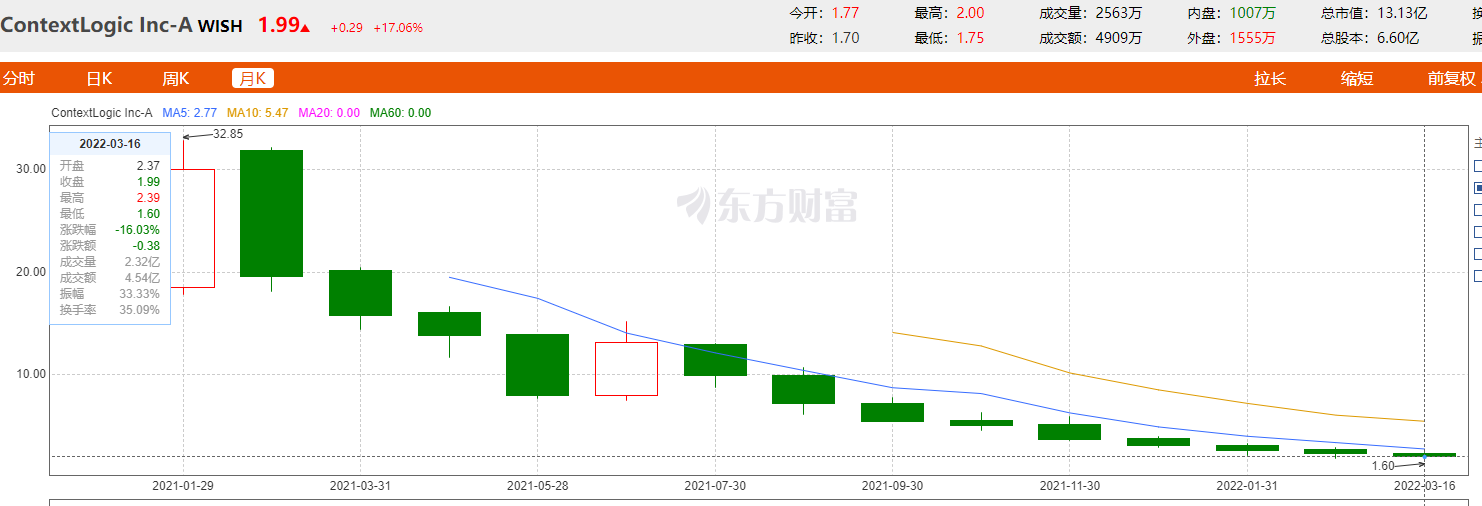Click the 2022-01-31 x-axis date
Viewport: 1482px width, 506px height.
coord(1247,486)
